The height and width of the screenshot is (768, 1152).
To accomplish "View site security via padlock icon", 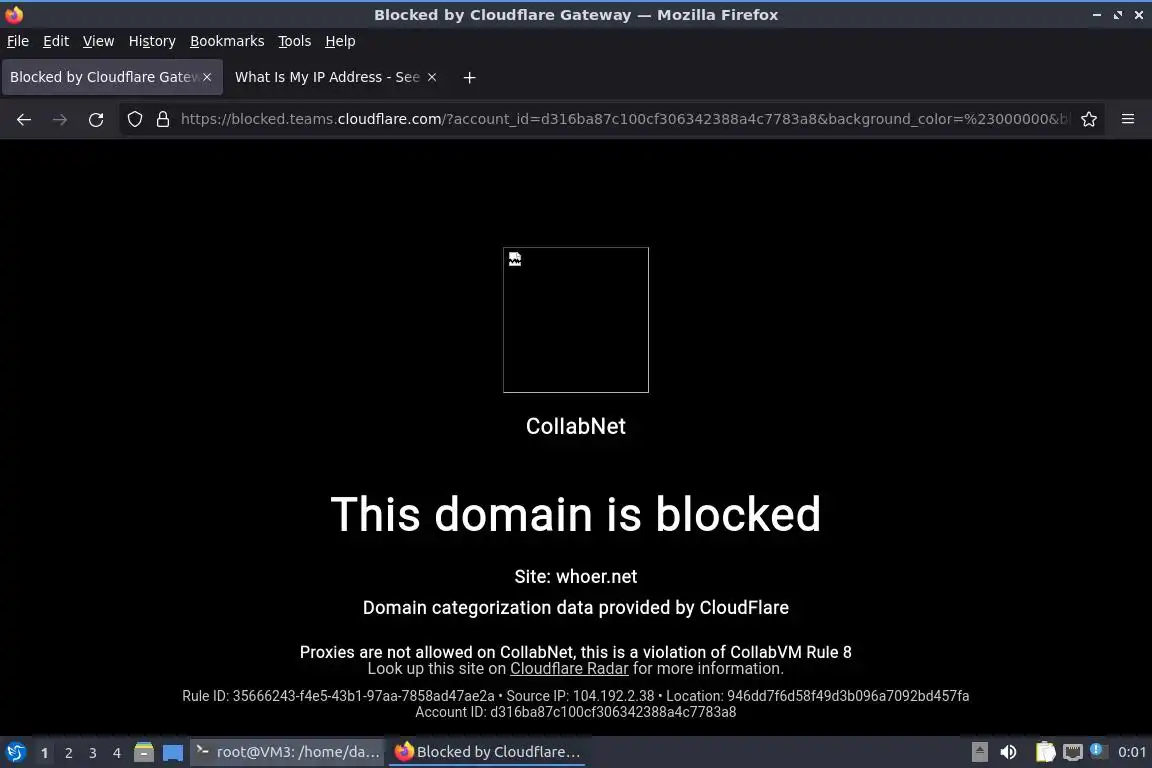I will [163, 119].
